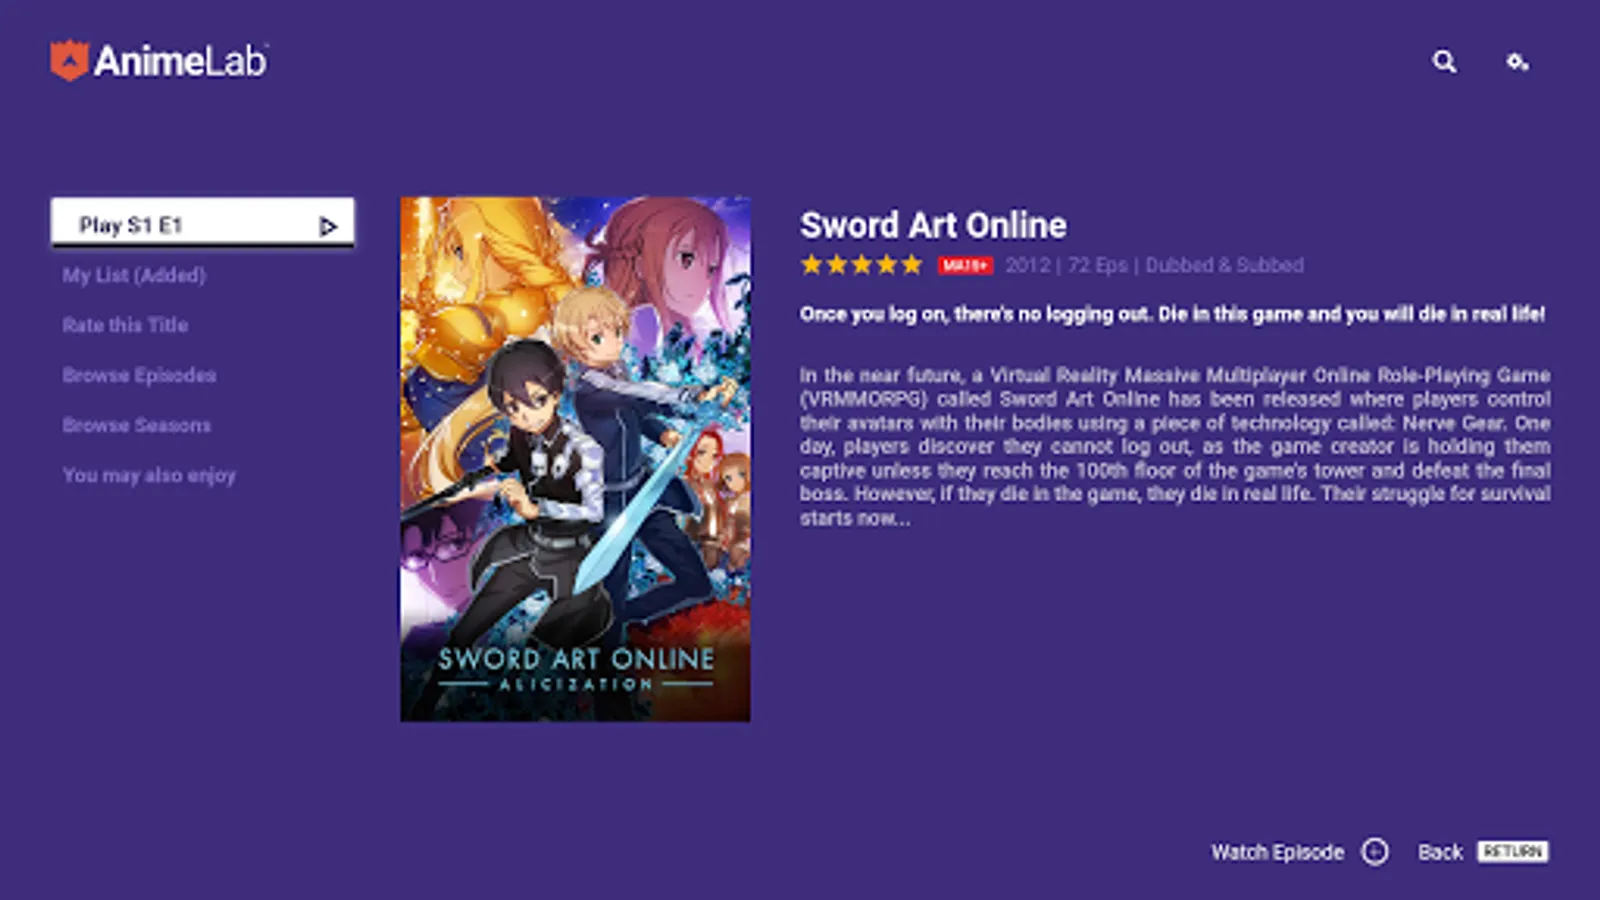Click the RETURN key badge
The image size is (1600, 900).
[x=1513, y=851]
